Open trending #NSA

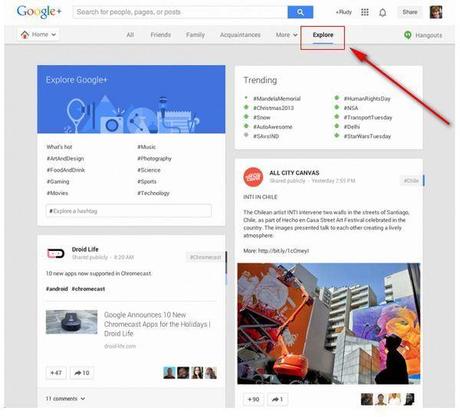click(351, 108)
